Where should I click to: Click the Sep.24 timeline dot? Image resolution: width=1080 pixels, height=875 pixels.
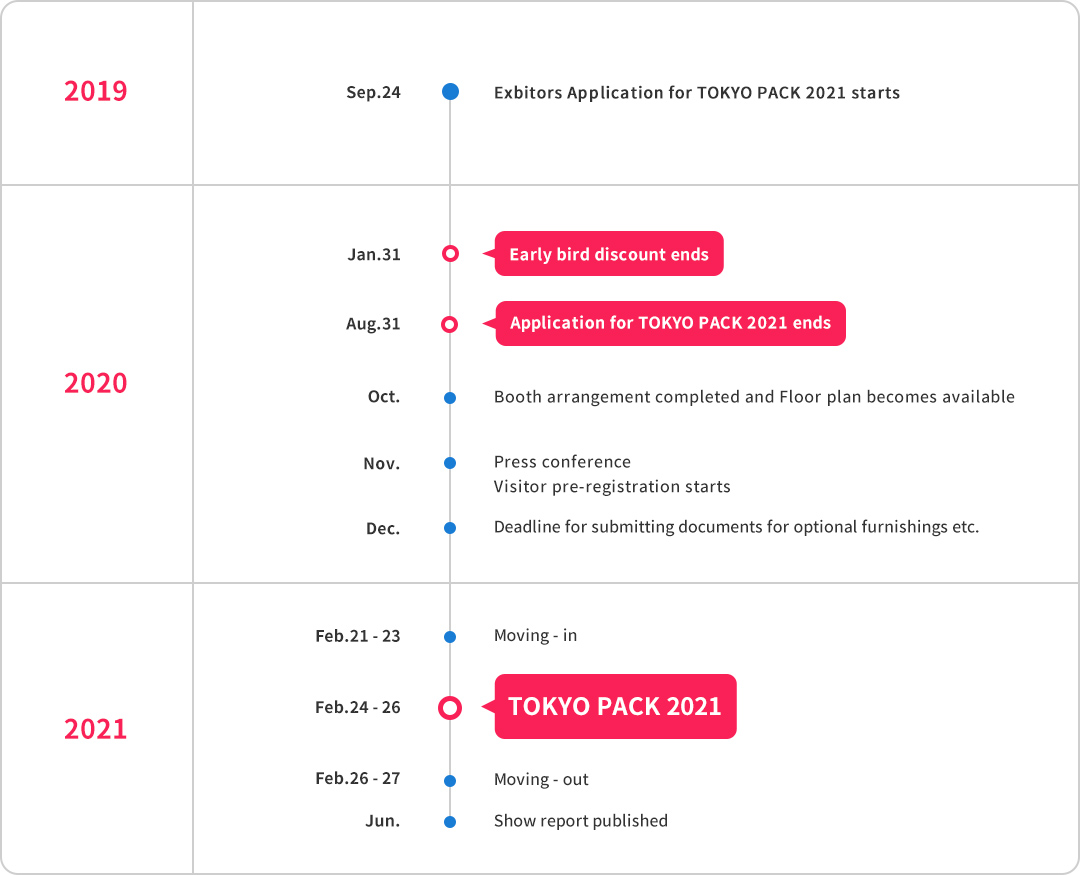(x=450, y=92)
